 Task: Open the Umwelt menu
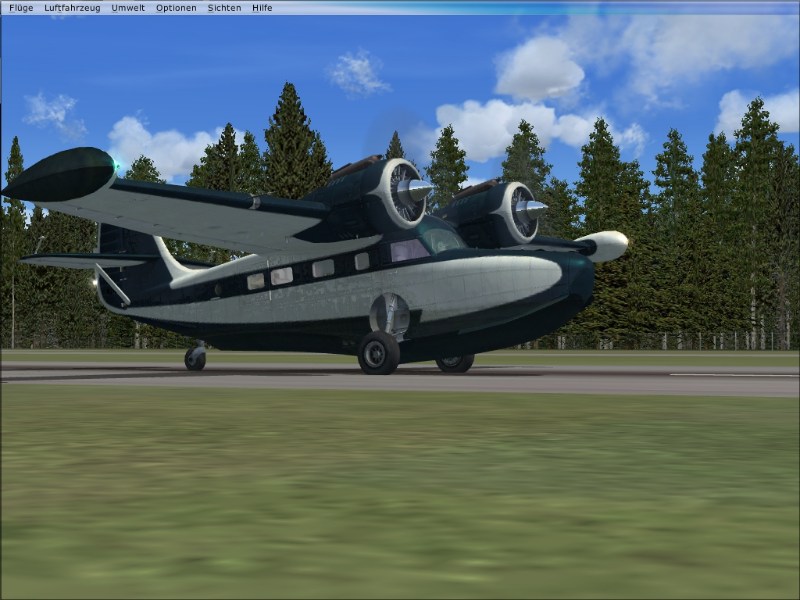[x=128, y=8]
